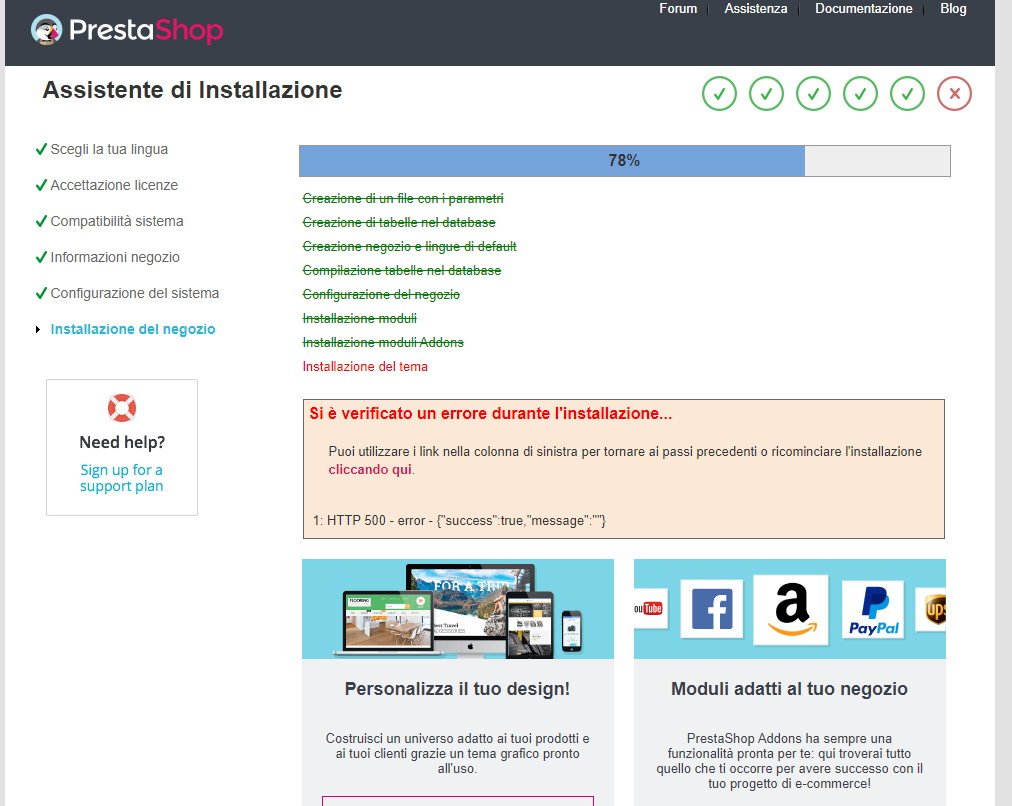Click the second green check step circle
1012x806 pixels.
coord(766,94)
